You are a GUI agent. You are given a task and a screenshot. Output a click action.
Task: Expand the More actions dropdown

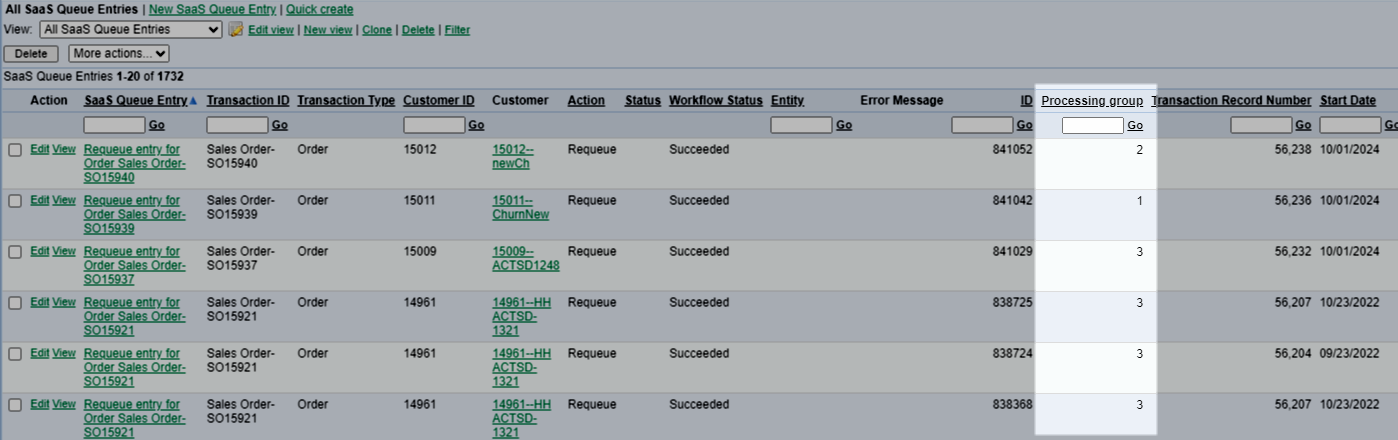click(119, 53)
